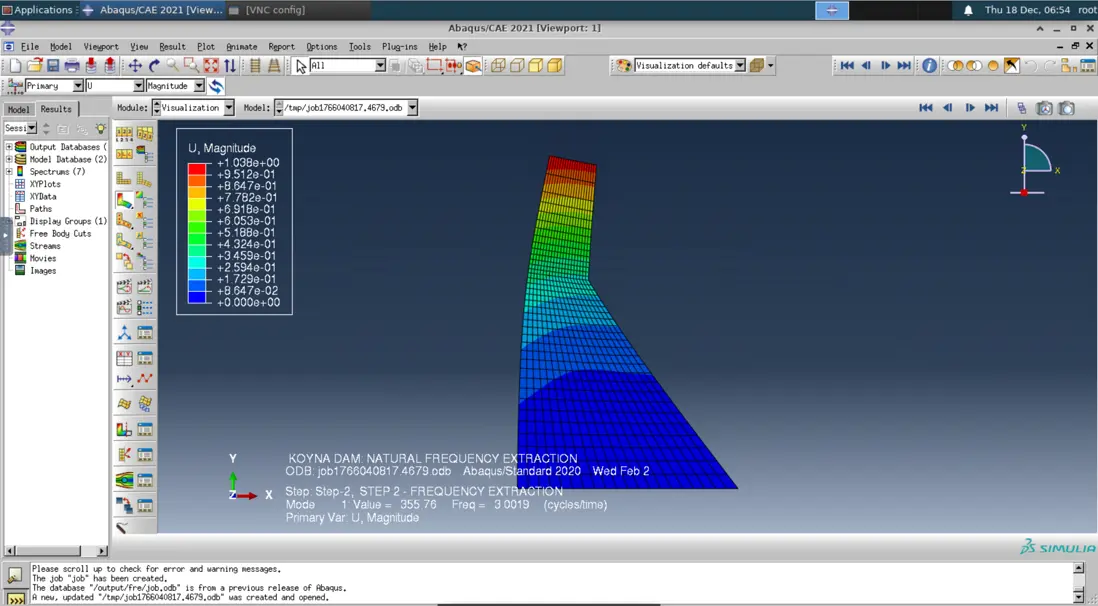Click the Auto-Fit View icon
The height and width of the screenshot is (606, 1098).
coord(211,66)
